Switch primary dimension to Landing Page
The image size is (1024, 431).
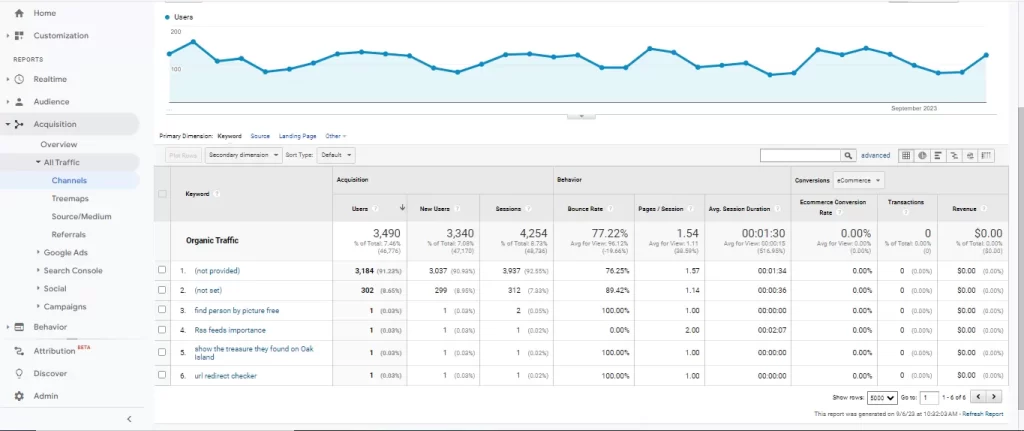click(297, 135)
